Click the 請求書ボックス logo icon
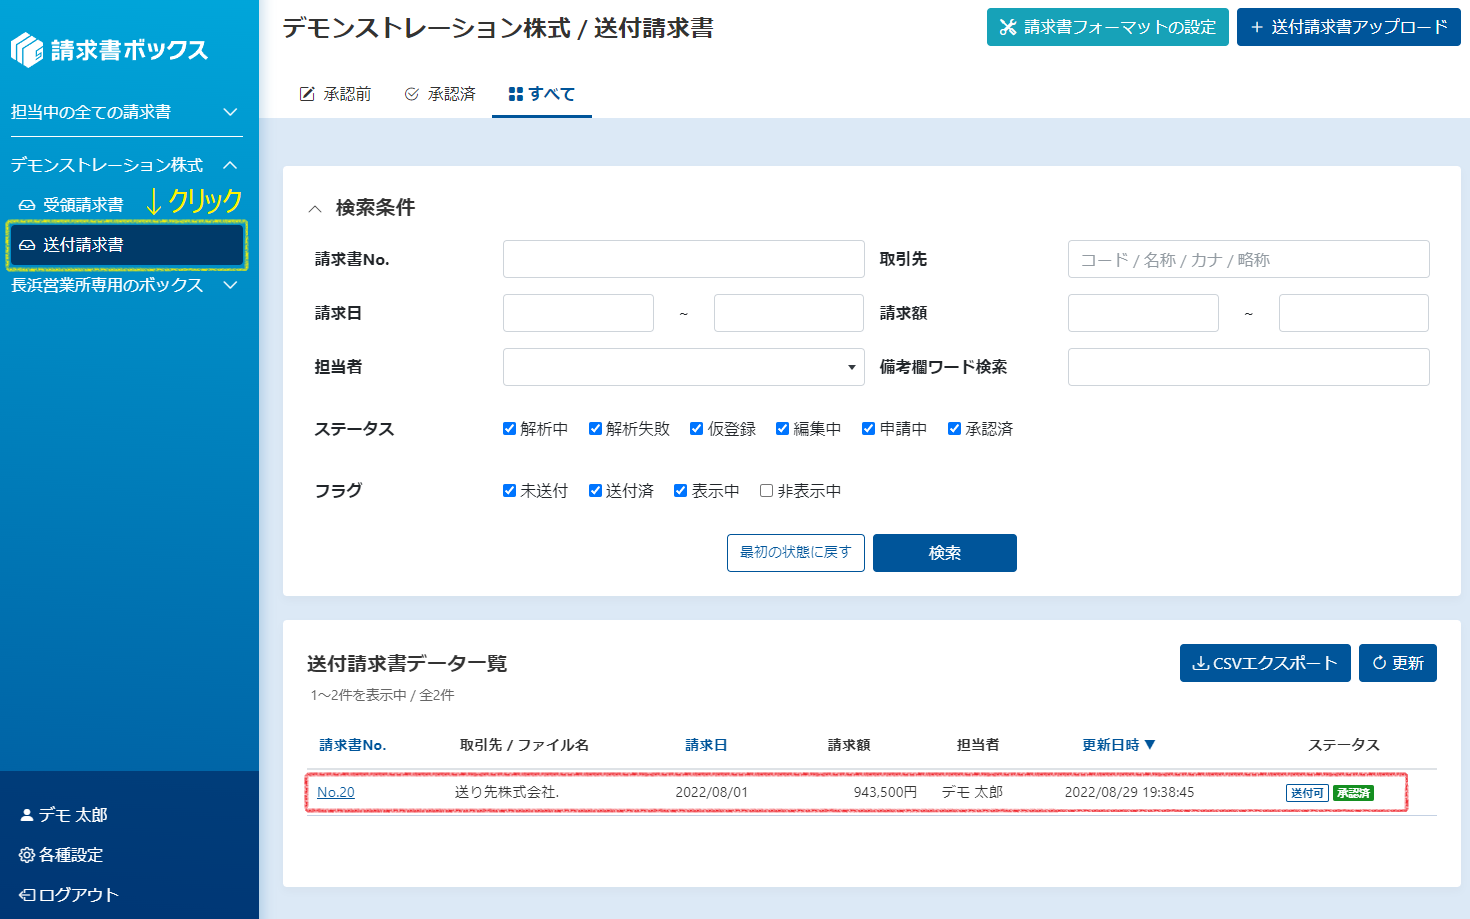1470x919 pixels. (x=27, y=50)
